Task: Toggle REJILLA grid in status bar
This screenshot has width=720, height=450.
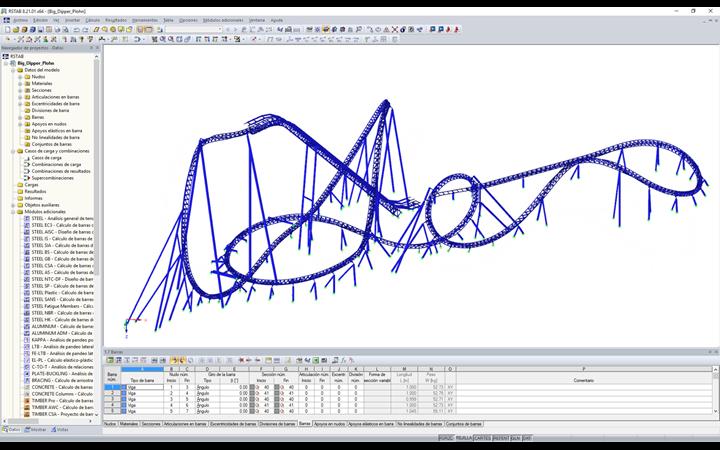Action: [x=463, y=438]
